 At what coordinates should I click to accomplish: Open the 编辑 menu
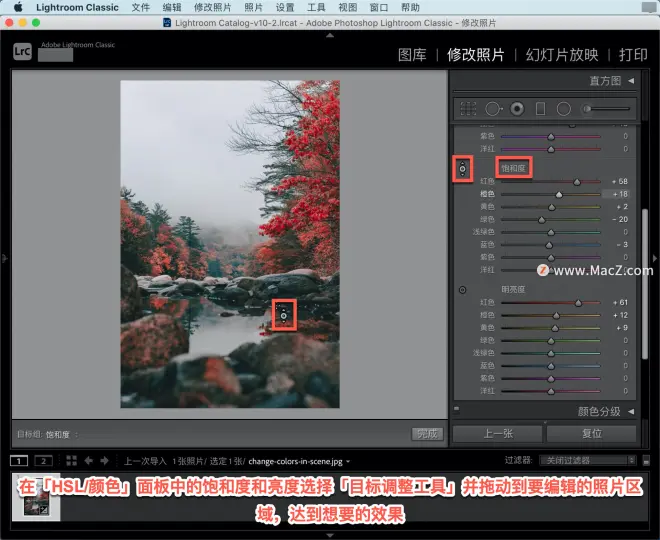tap(172, 7)
